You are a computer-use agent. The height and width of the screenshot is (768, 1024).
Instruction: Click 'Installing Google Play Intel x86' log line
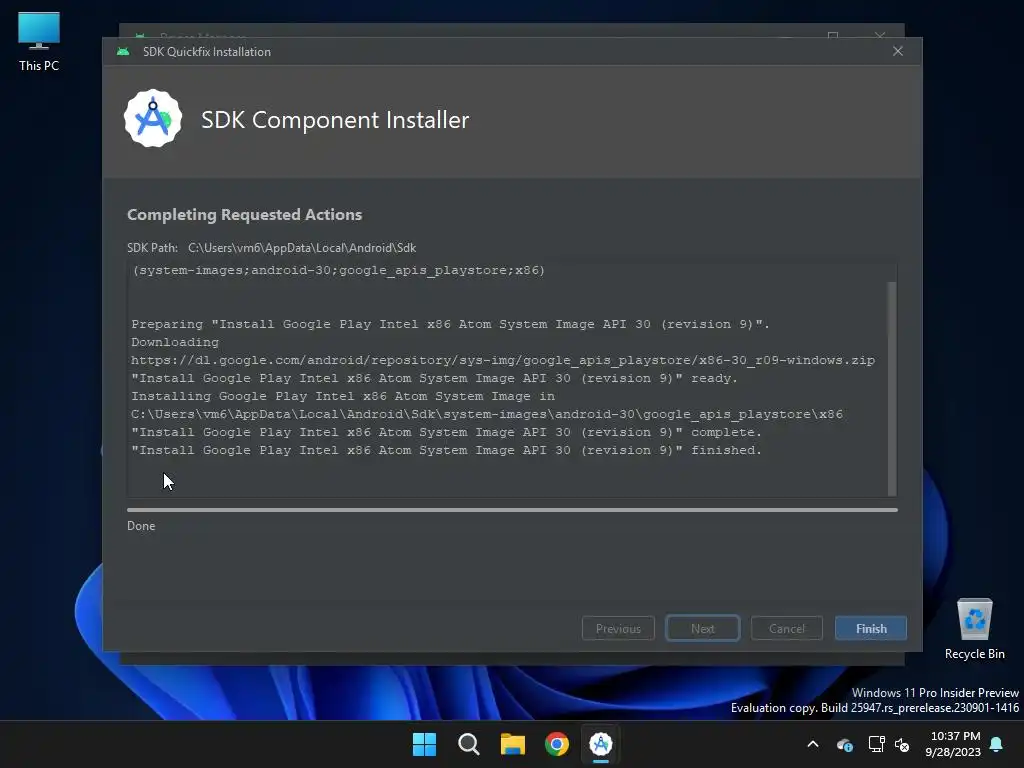click(x=343, y=396)
